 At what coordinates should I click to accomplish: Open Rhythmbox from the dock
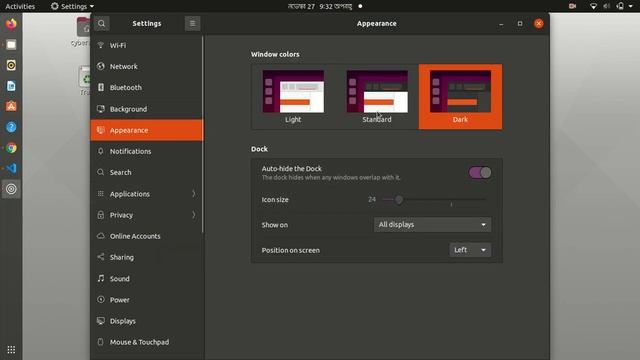[11, 65]
